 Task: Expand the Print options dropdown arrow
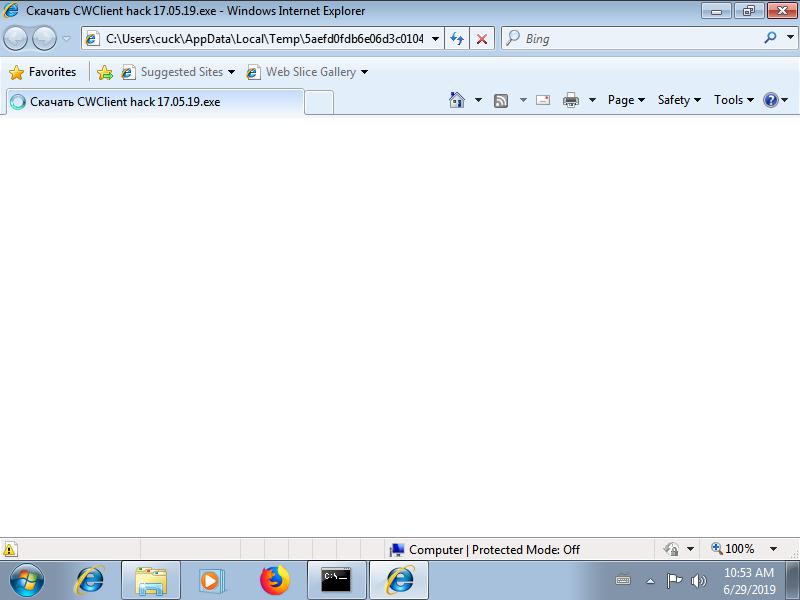(x=592, y=100)
